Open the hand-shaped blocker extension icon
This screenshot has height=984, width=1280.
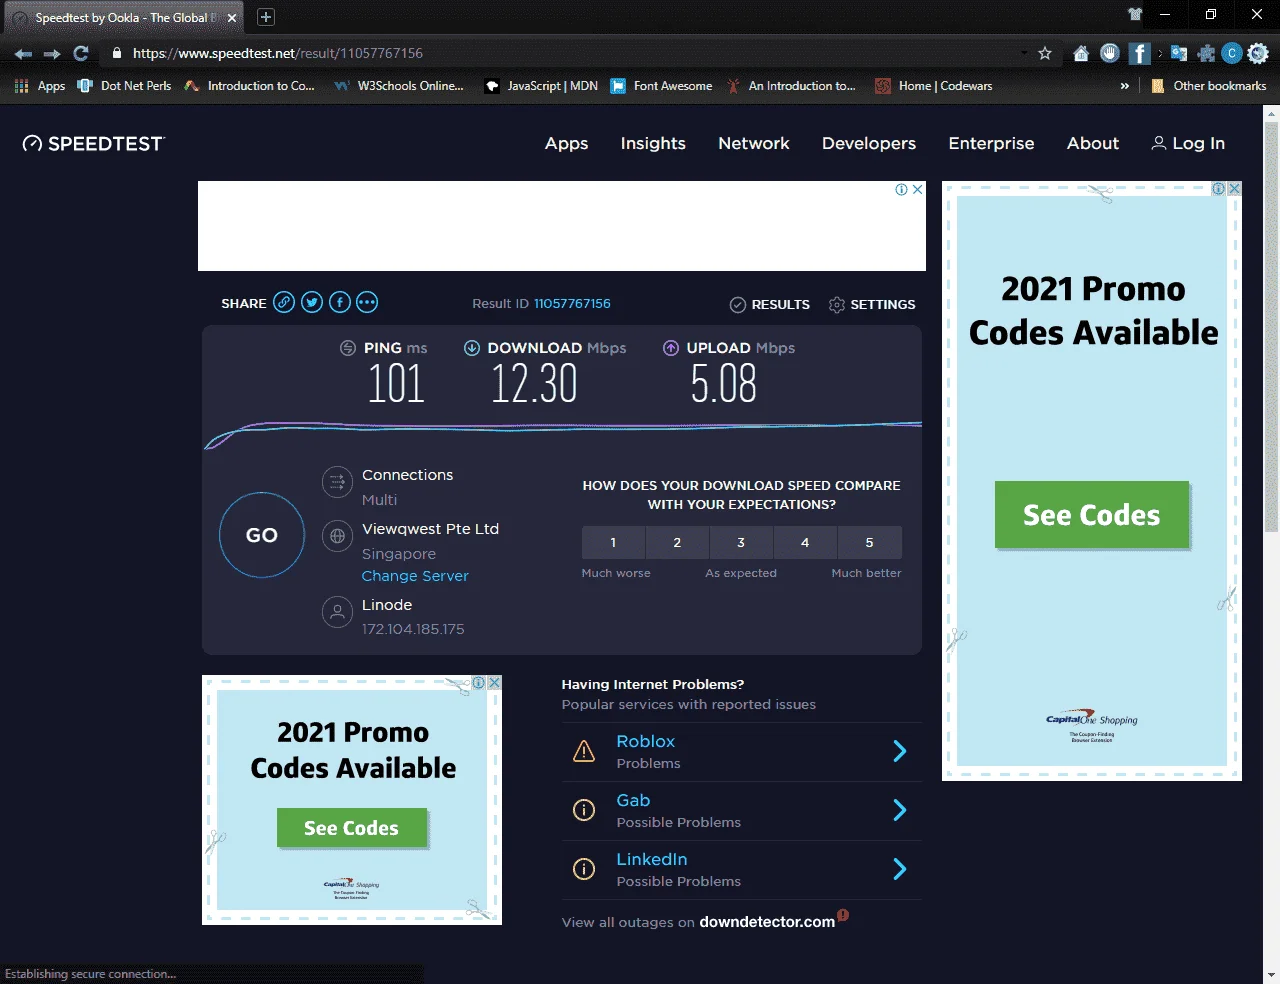click(1110, 53)
